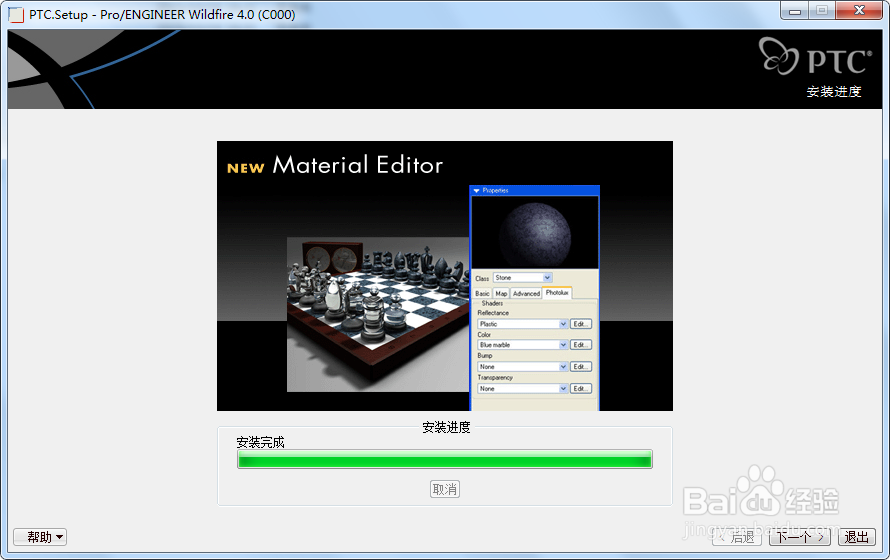
Task: Close the PTC.Setup window
Action: click(859, 11)
